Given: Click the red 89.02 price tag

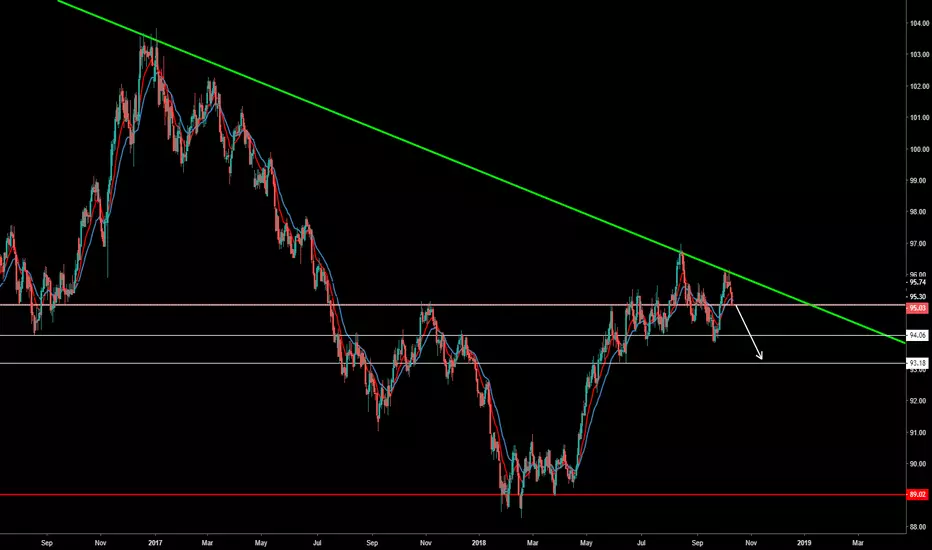Looking at the screenshot, I should click(917, 495).
